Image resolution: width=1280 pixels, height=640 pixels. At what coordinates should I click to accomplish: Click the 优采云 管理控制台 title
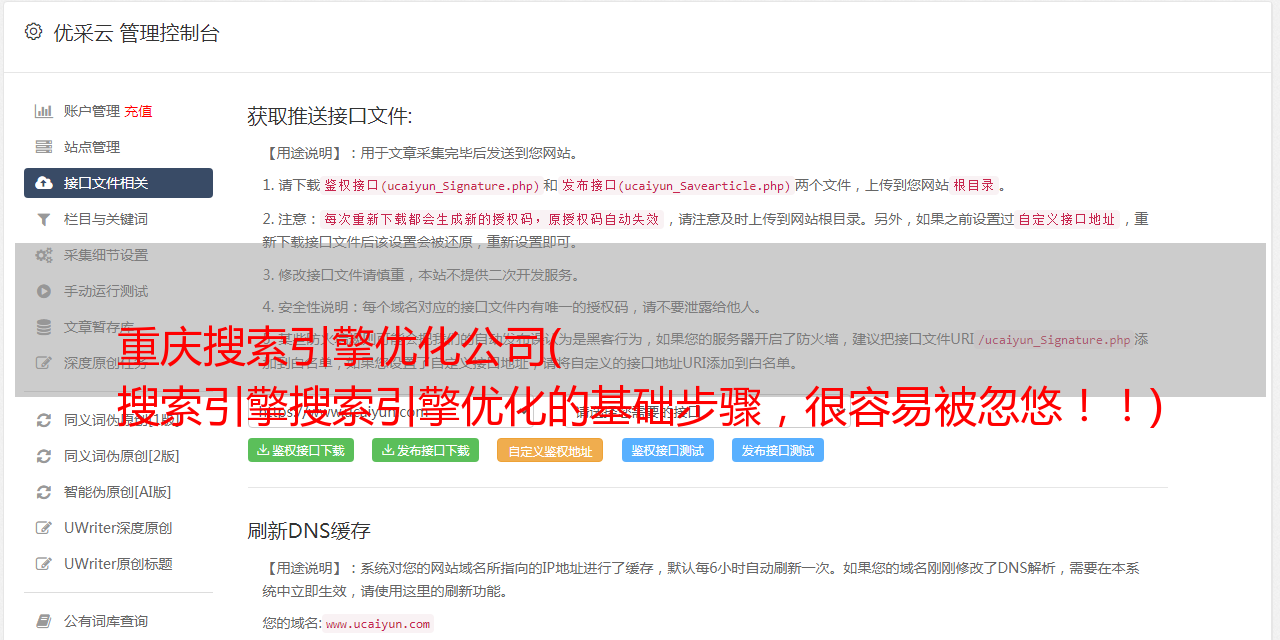coord(136,33)
